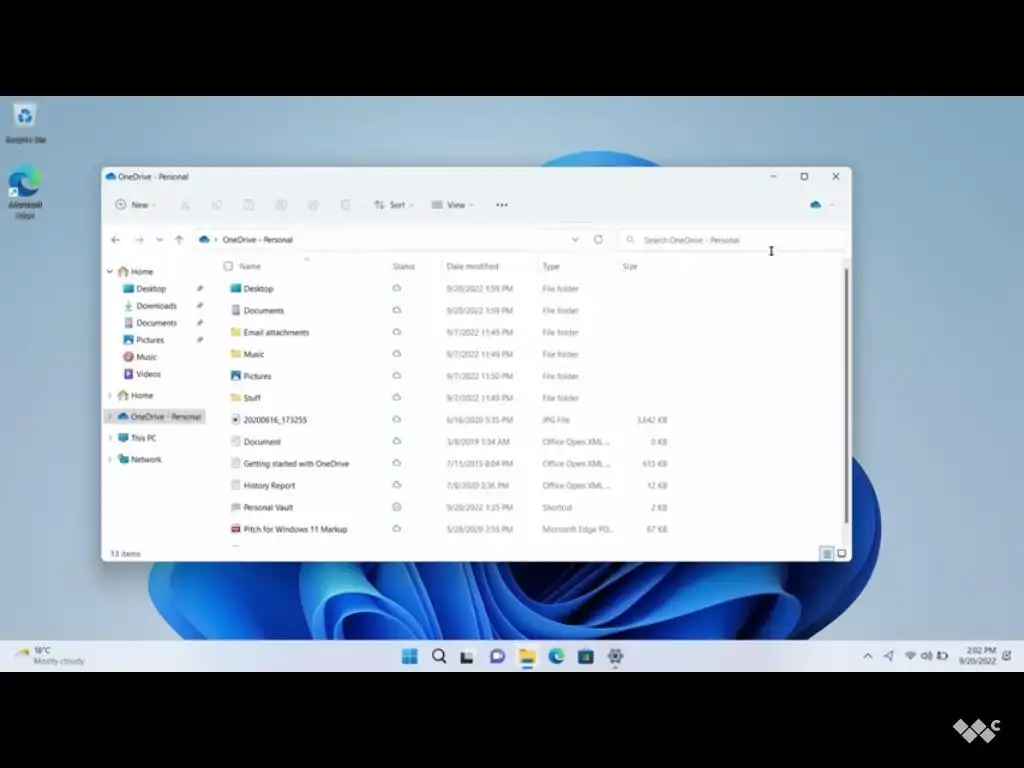This screenshot has width=1024, height=768.
Task: Sort by the Name column header
Action: click(249, 266)
